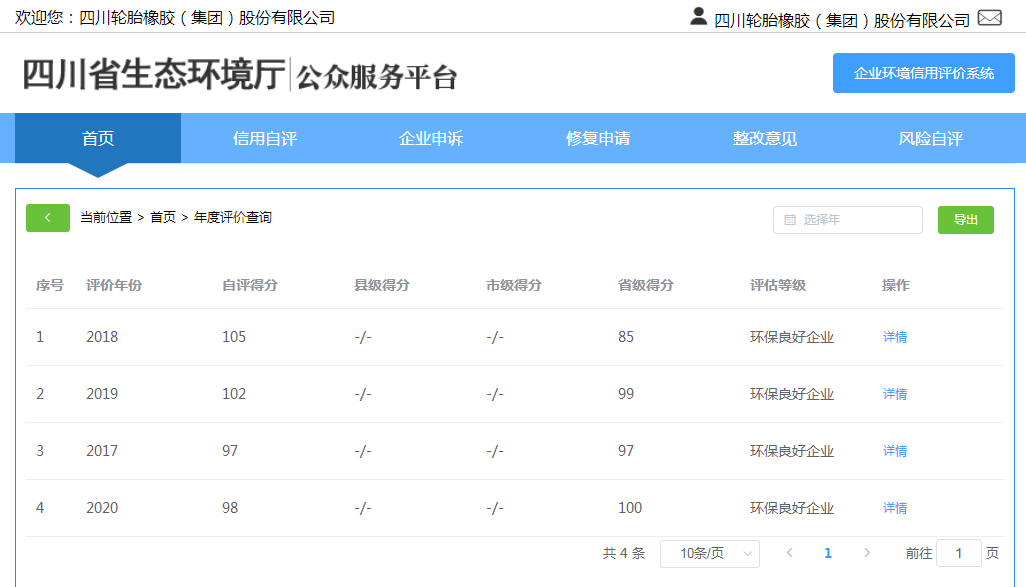Click the 前往 page number input
The height and width of the screenshot is (587, 1026).
(x=959, y=553)
